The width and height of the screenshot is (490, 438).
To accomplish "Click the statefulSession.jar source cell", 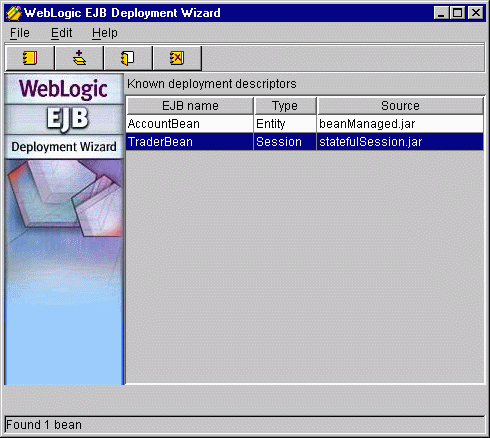I will [x=400, y=142].
